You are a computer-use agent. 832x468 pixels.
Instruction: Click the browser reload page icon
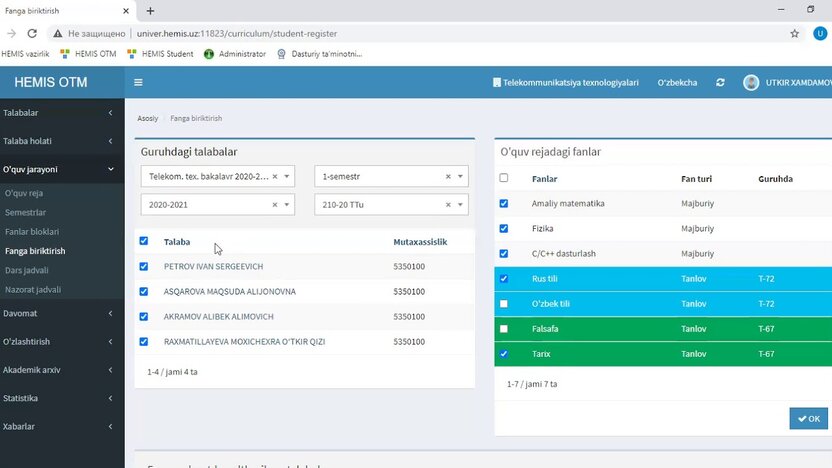[x=32, y=33]
